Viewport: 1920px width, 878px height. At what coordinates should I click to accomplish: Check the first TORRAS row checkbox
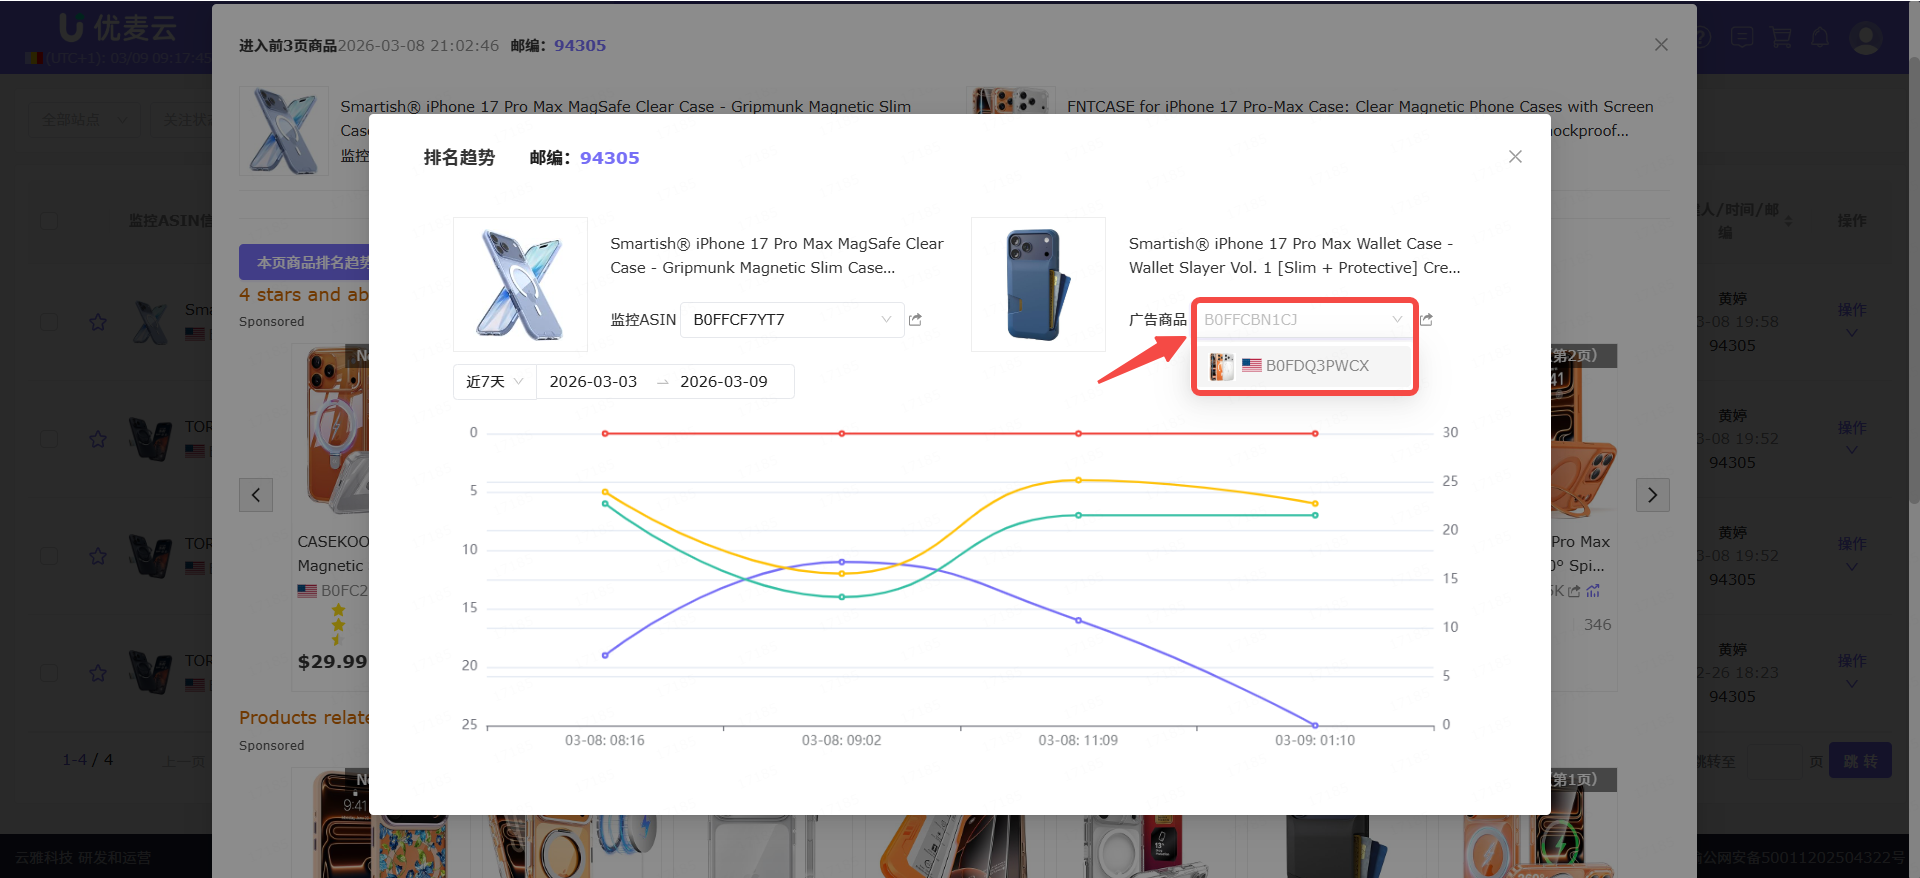point(49,438)
